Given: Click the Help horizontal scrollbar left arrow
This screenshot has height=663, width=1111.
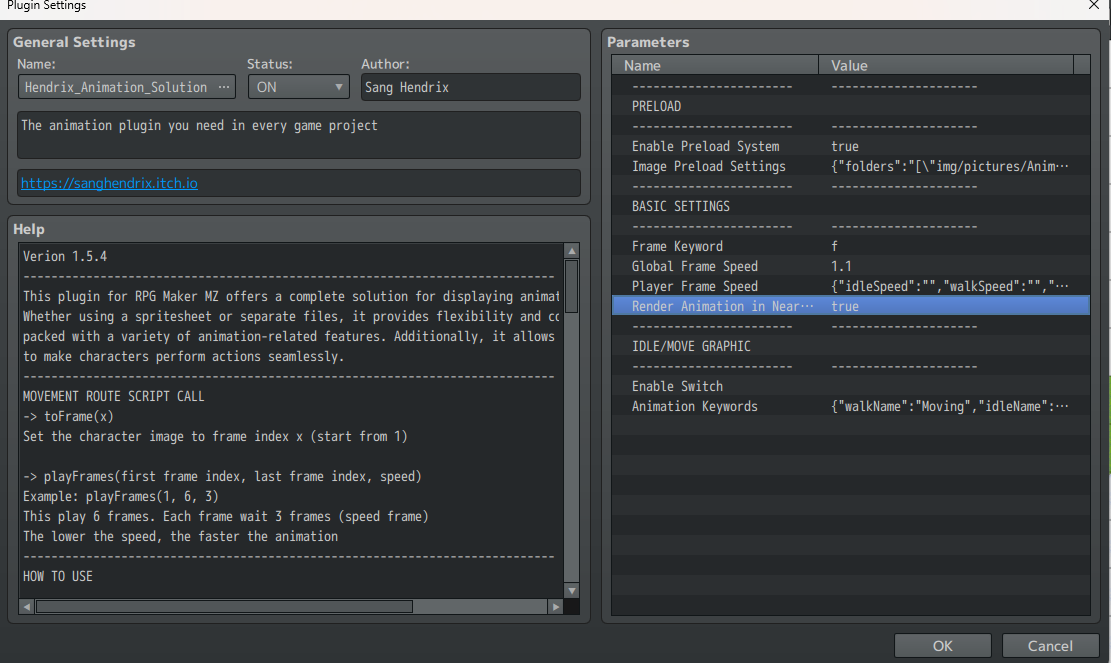Looking at the screenshot, I should tap(27, 606).
